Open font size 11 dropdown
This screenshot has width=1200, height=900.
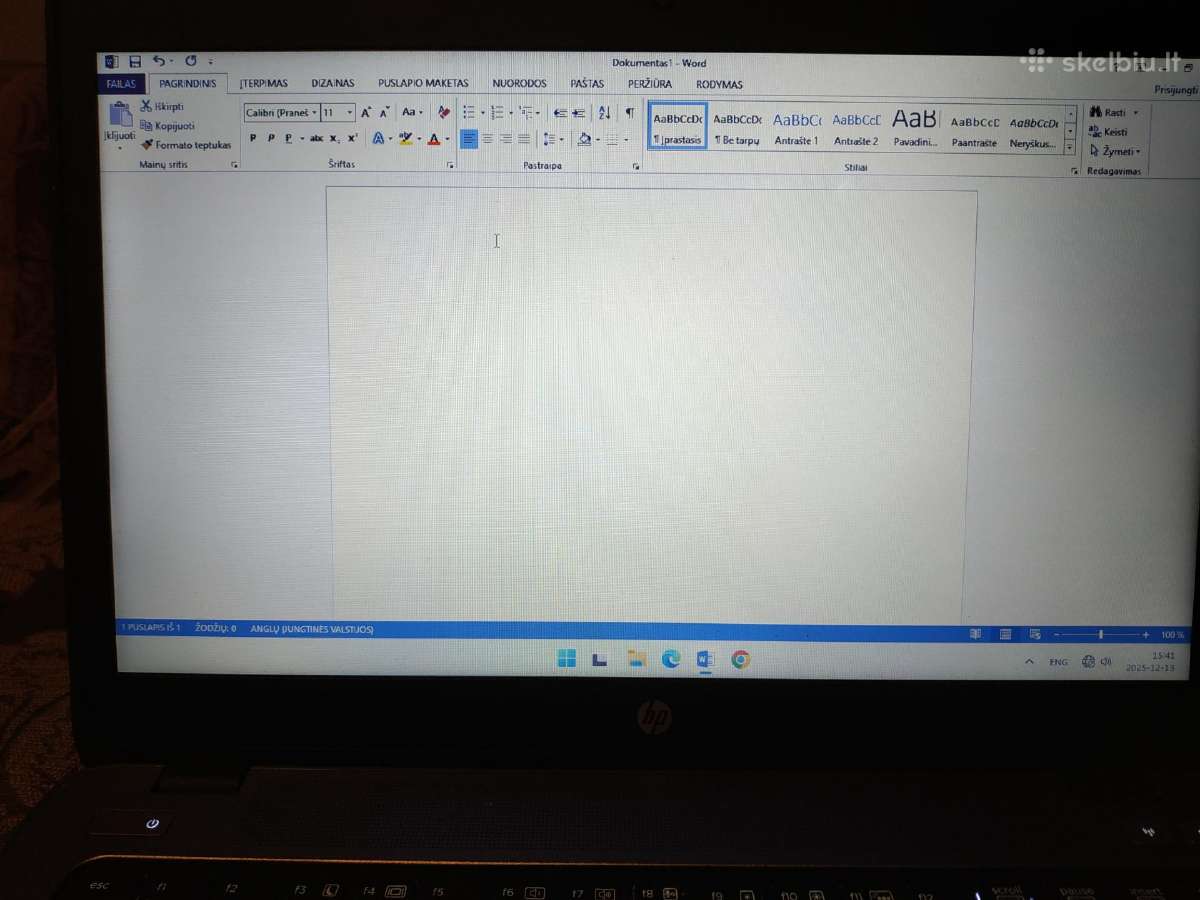[x=349, y=113]
